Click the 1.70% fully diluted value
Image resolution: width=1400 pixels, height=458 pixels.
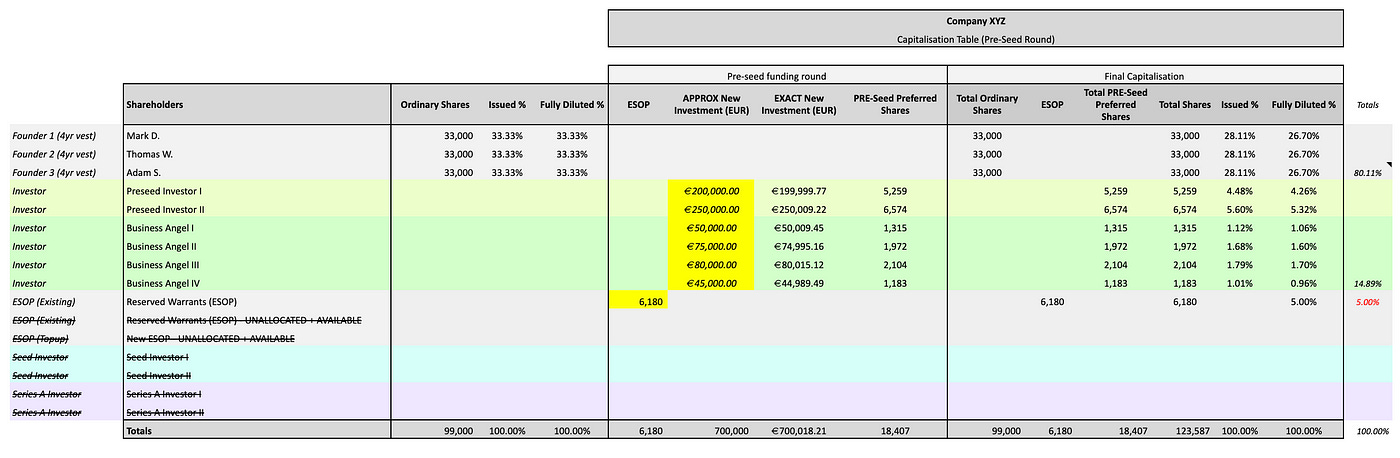[x=1305, y=265]
